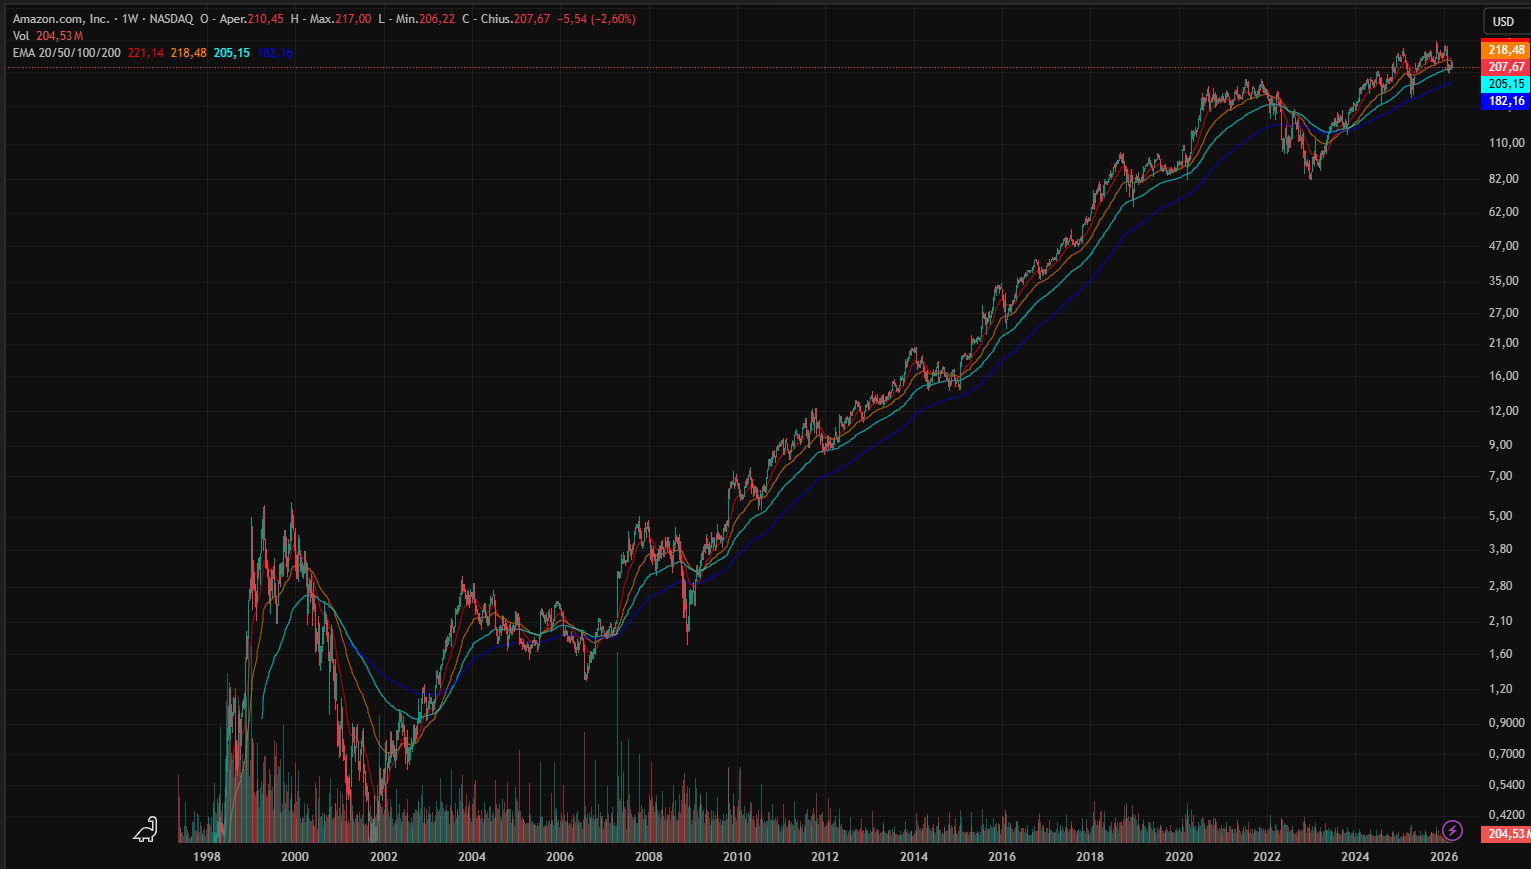Click the 0,5400 price scale tick

(x=1507, y=785)
